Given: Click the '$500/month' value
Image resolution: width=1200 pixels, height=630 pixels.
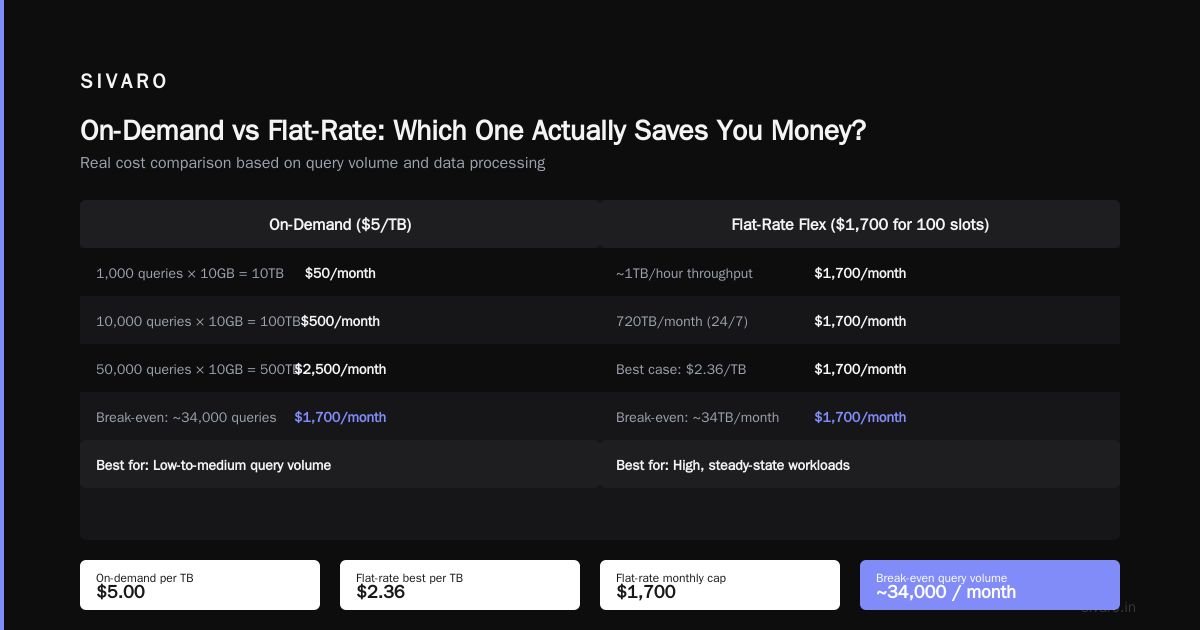Looking at the screenshot, I should click(x=340, y=321).
